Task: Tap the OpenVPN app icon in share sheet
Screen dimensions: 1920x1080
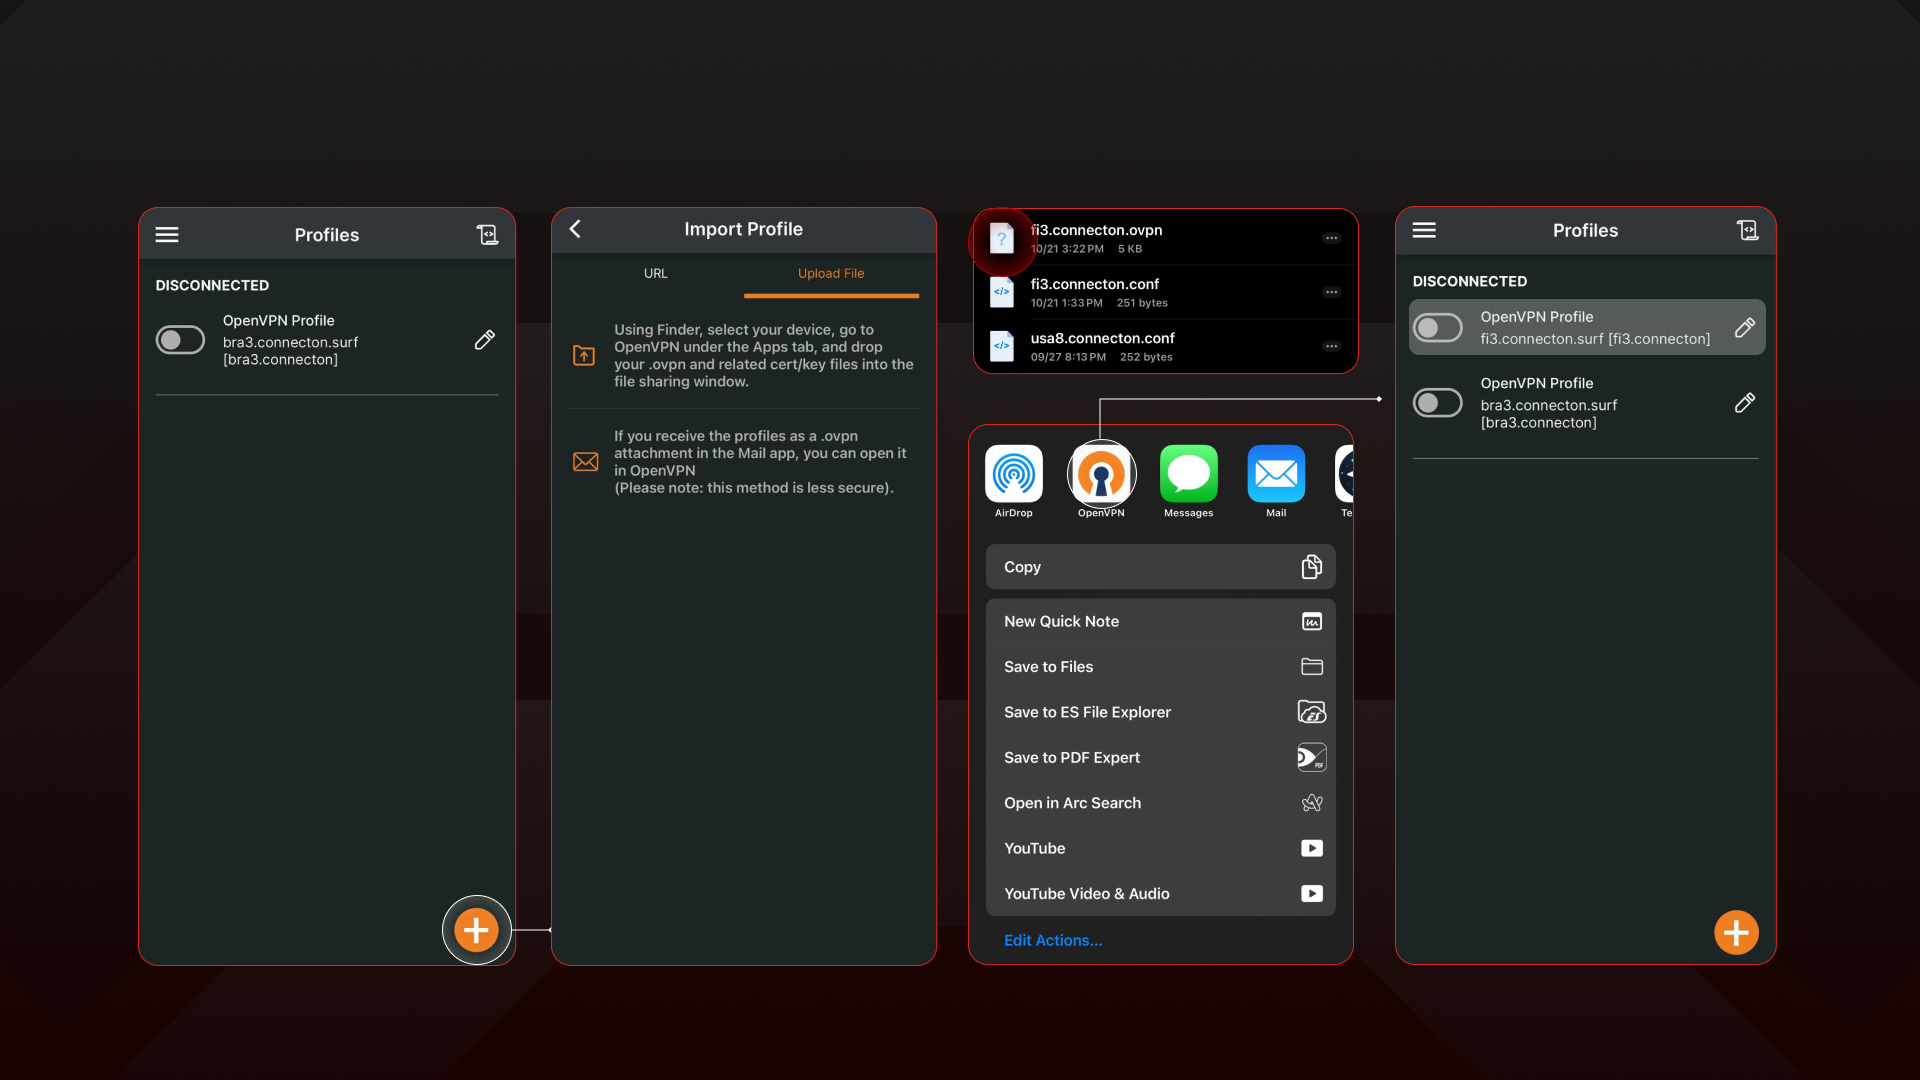Action: coord(1101,474)
